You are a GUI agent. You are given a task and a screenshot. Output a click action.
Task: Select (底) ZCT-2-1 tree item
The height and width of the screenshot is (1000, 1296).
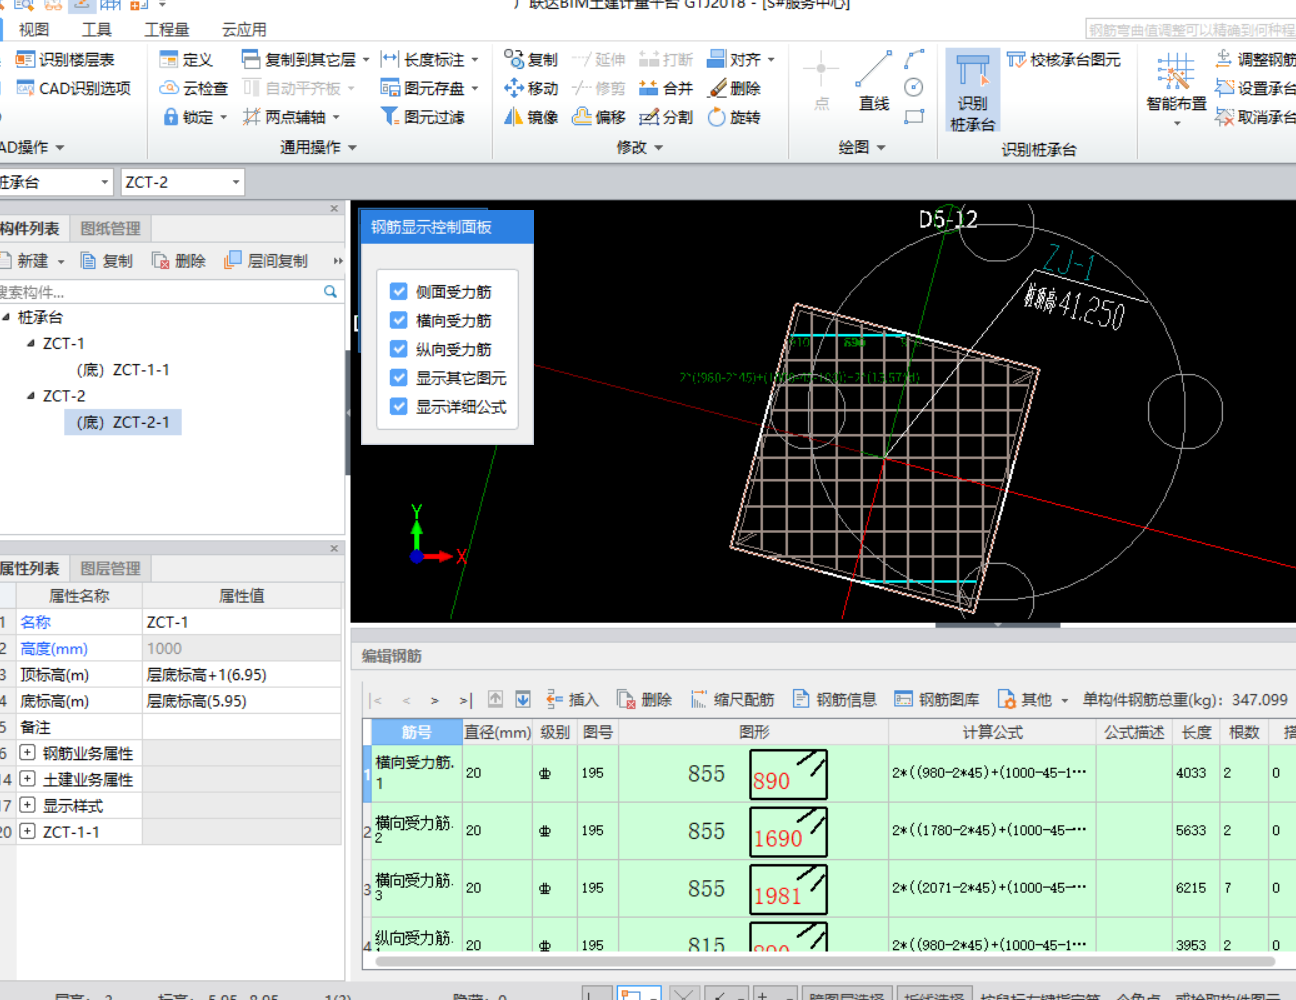123,422
